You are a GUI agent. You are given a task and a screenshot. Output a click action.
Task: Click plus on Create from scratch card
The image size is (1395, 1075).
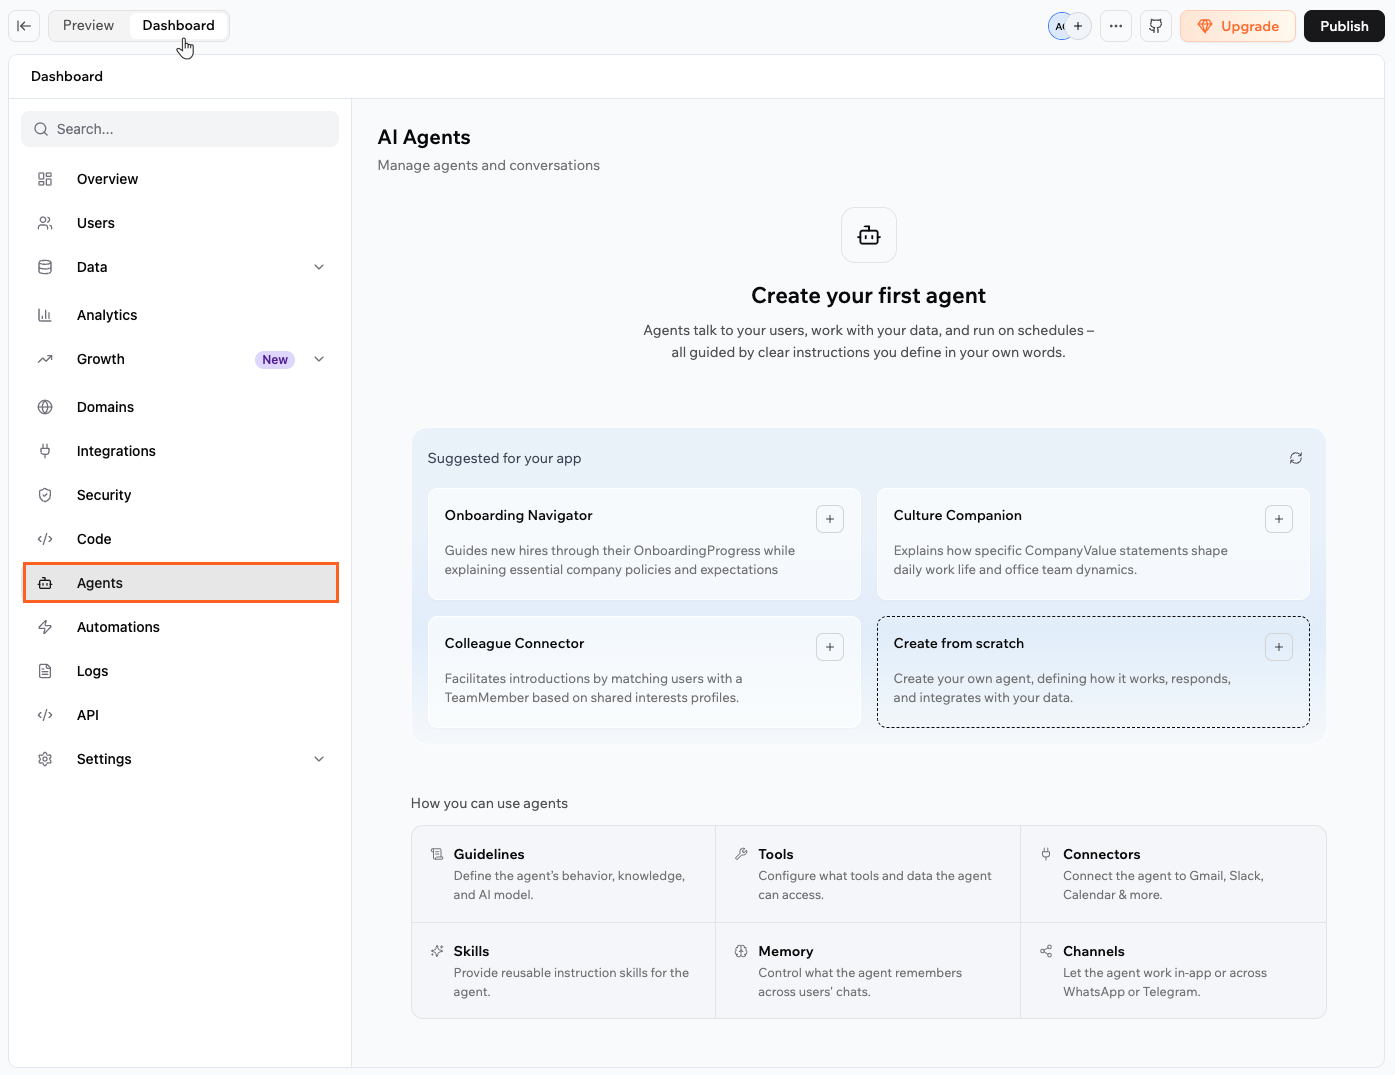coord(1279,647)
